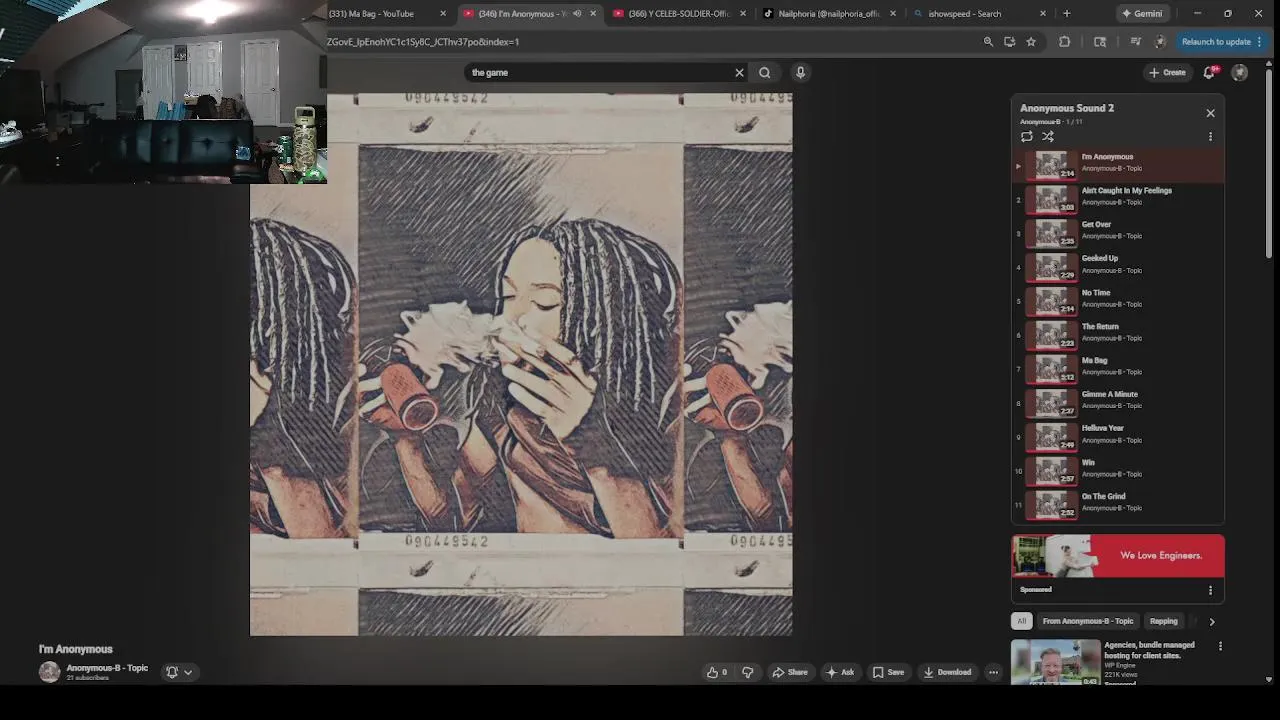Viewport: 1280px width, 720px height.
Task: Mute the 'I'm Anonymous' tab audio
Action: 577,13
